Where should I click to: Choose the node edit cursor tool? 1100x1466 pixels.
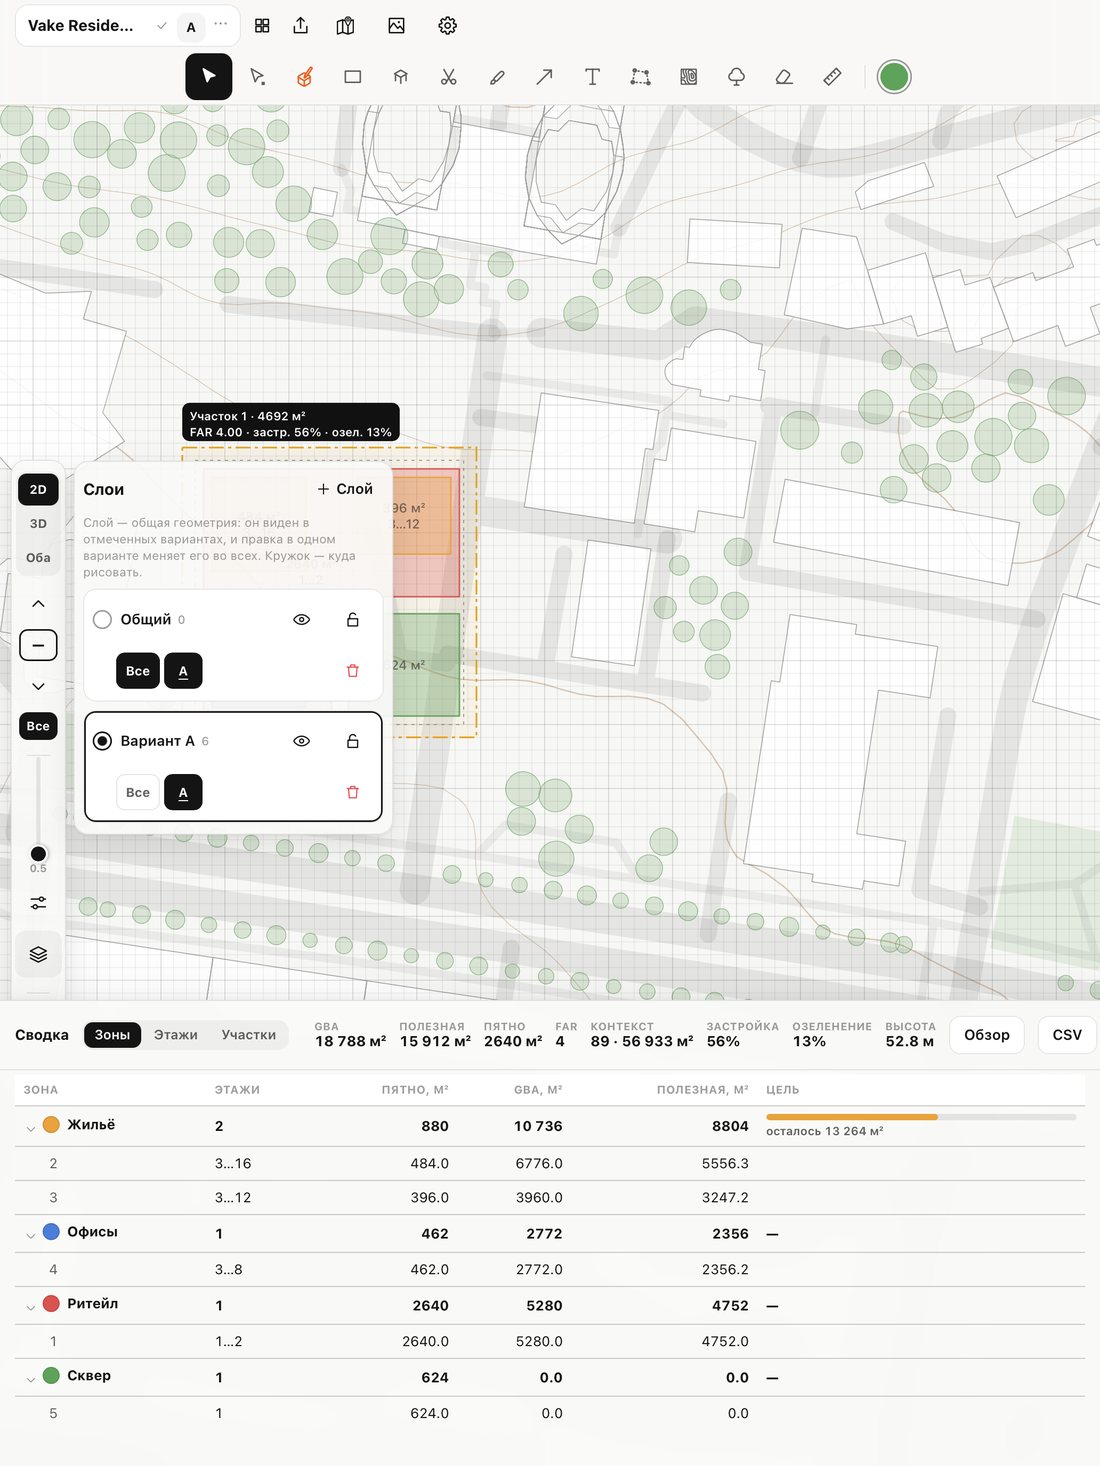tap(257, 77)
